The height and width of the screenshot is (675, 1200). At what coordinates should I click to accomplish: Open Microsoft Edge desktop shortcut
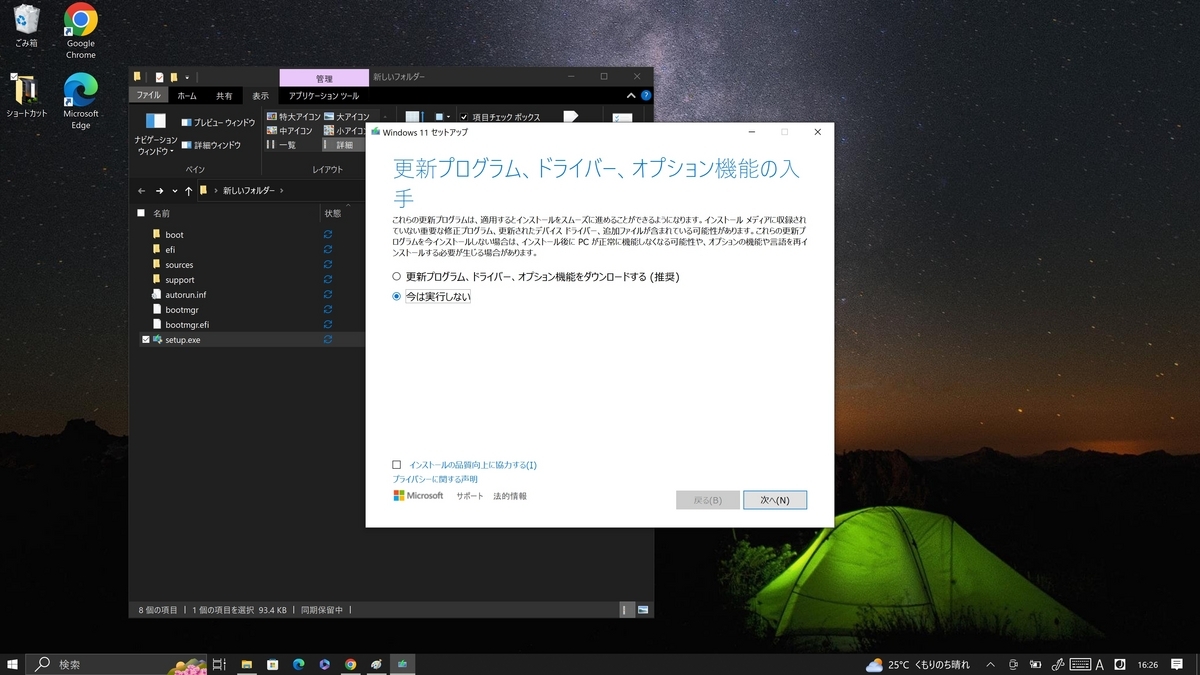(81, 102)
